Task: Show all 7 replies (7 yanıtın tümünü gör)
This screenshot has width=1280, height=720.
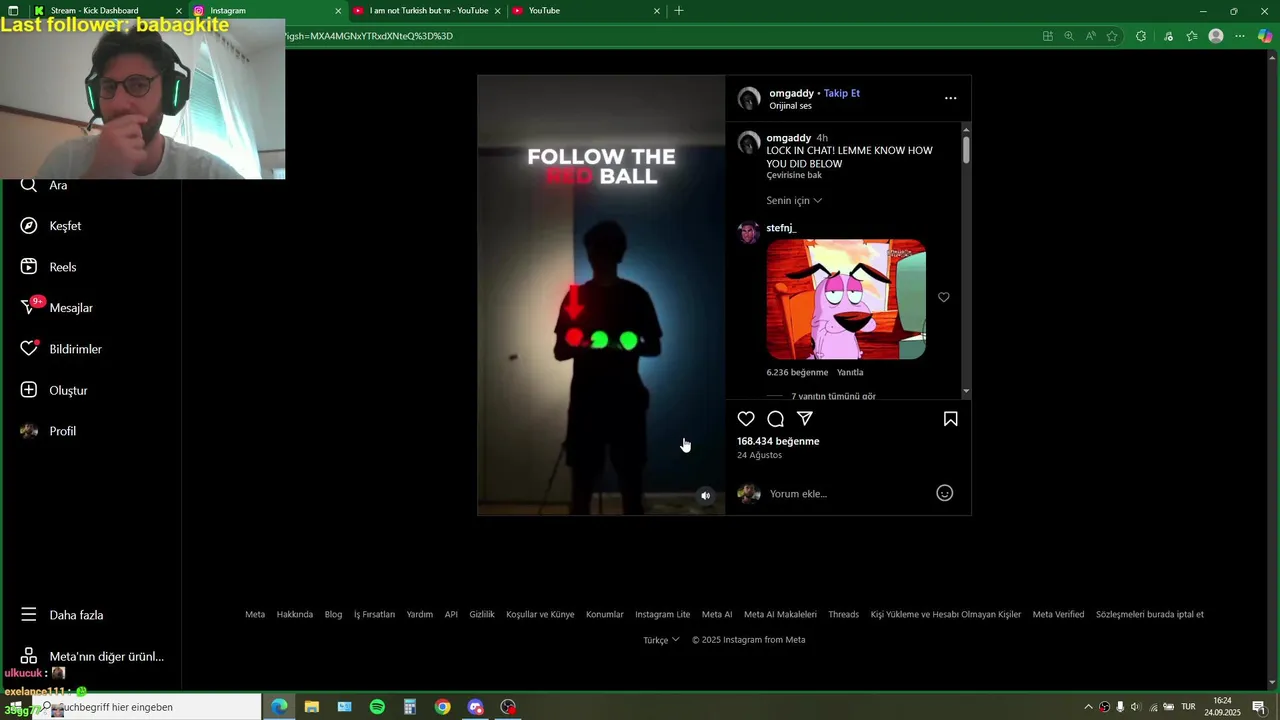Action: click(x=833, y=396)
